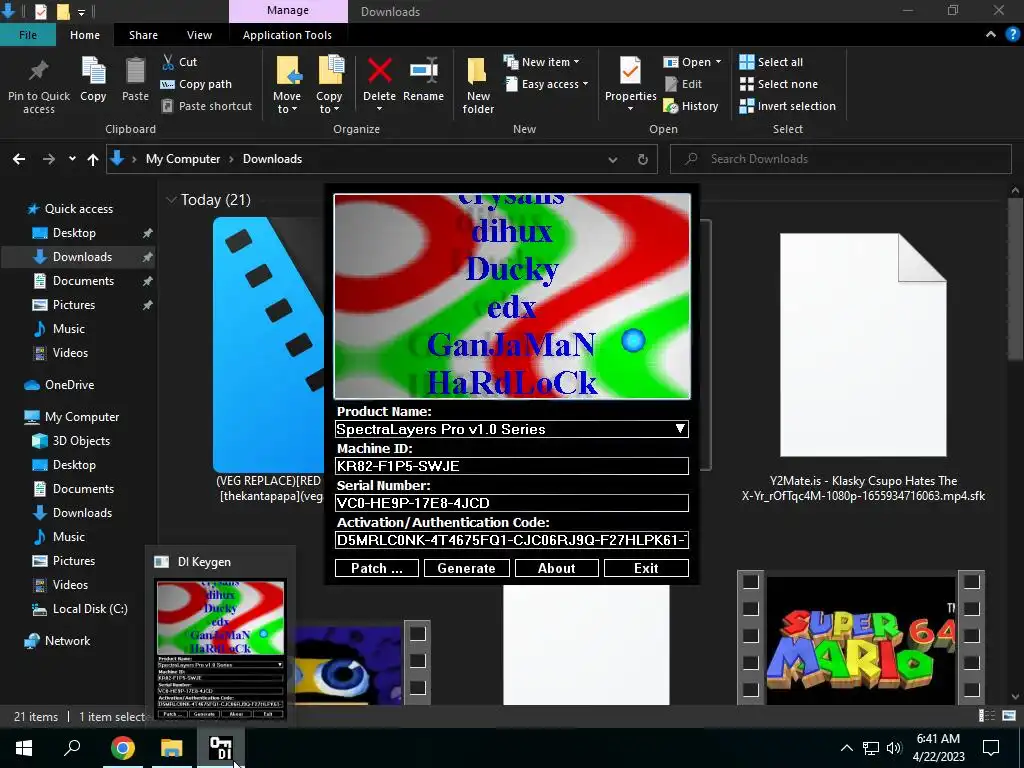Click My Computer in address breadcrumb
The image size is (1024, 768).
(183, 159)
